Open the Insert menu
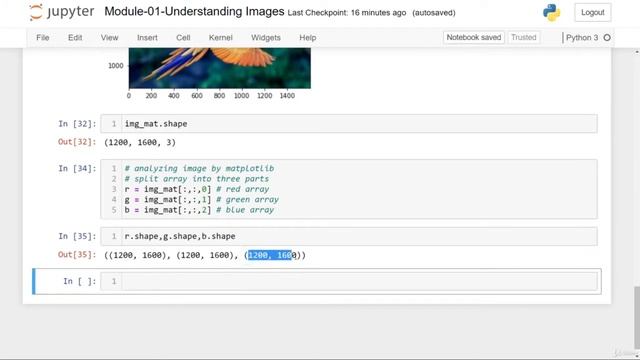640x360 pixels. pyautogui.click(x=147, y=38)
